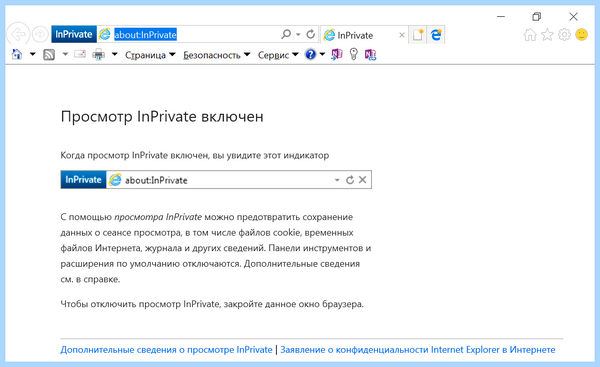Image resolution: width=600 pixels, height=367 pixels.
Task: Click the Read mail icon
Action: (80, 54)
